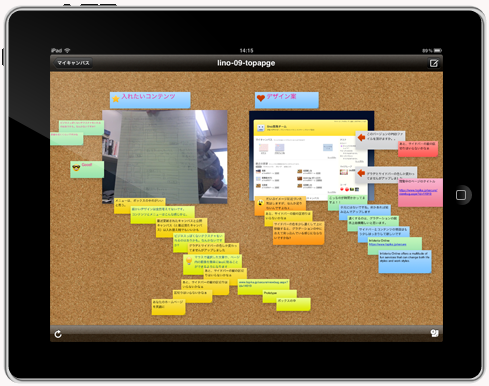The image size is (489, 386).
Task: Select the topmost light-green sticky left of photo
Action: click(x=81, y=127)
